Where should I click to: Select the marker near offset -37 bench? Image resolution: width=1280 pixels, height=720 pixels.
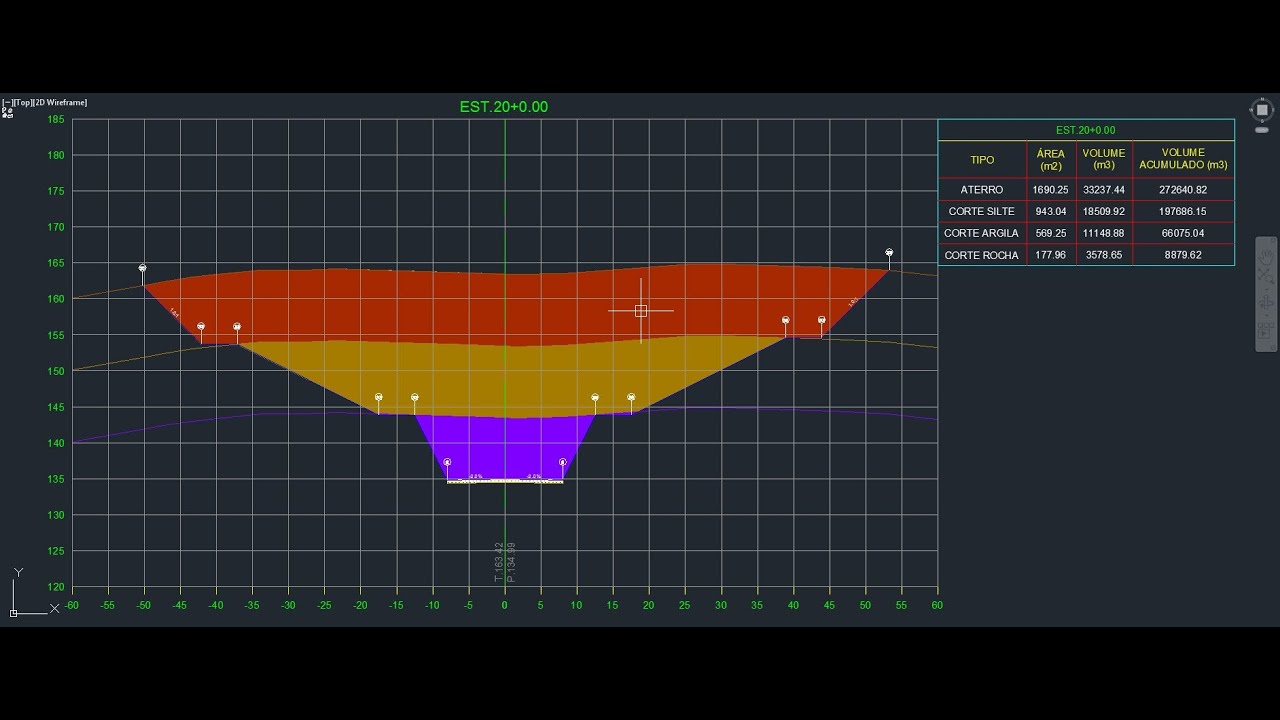click(x=237, y=327)
